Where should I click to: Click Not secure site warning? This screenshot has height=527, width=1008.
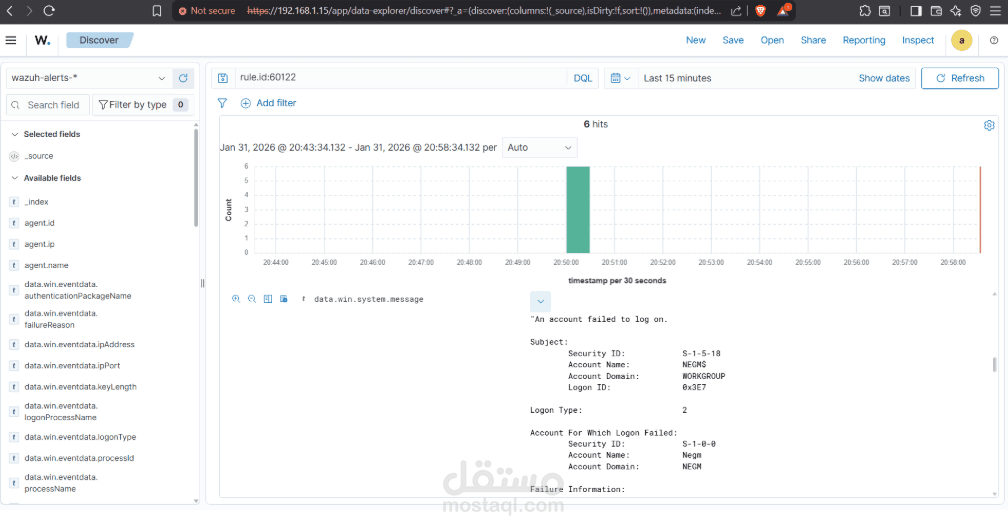coord(206,11)
